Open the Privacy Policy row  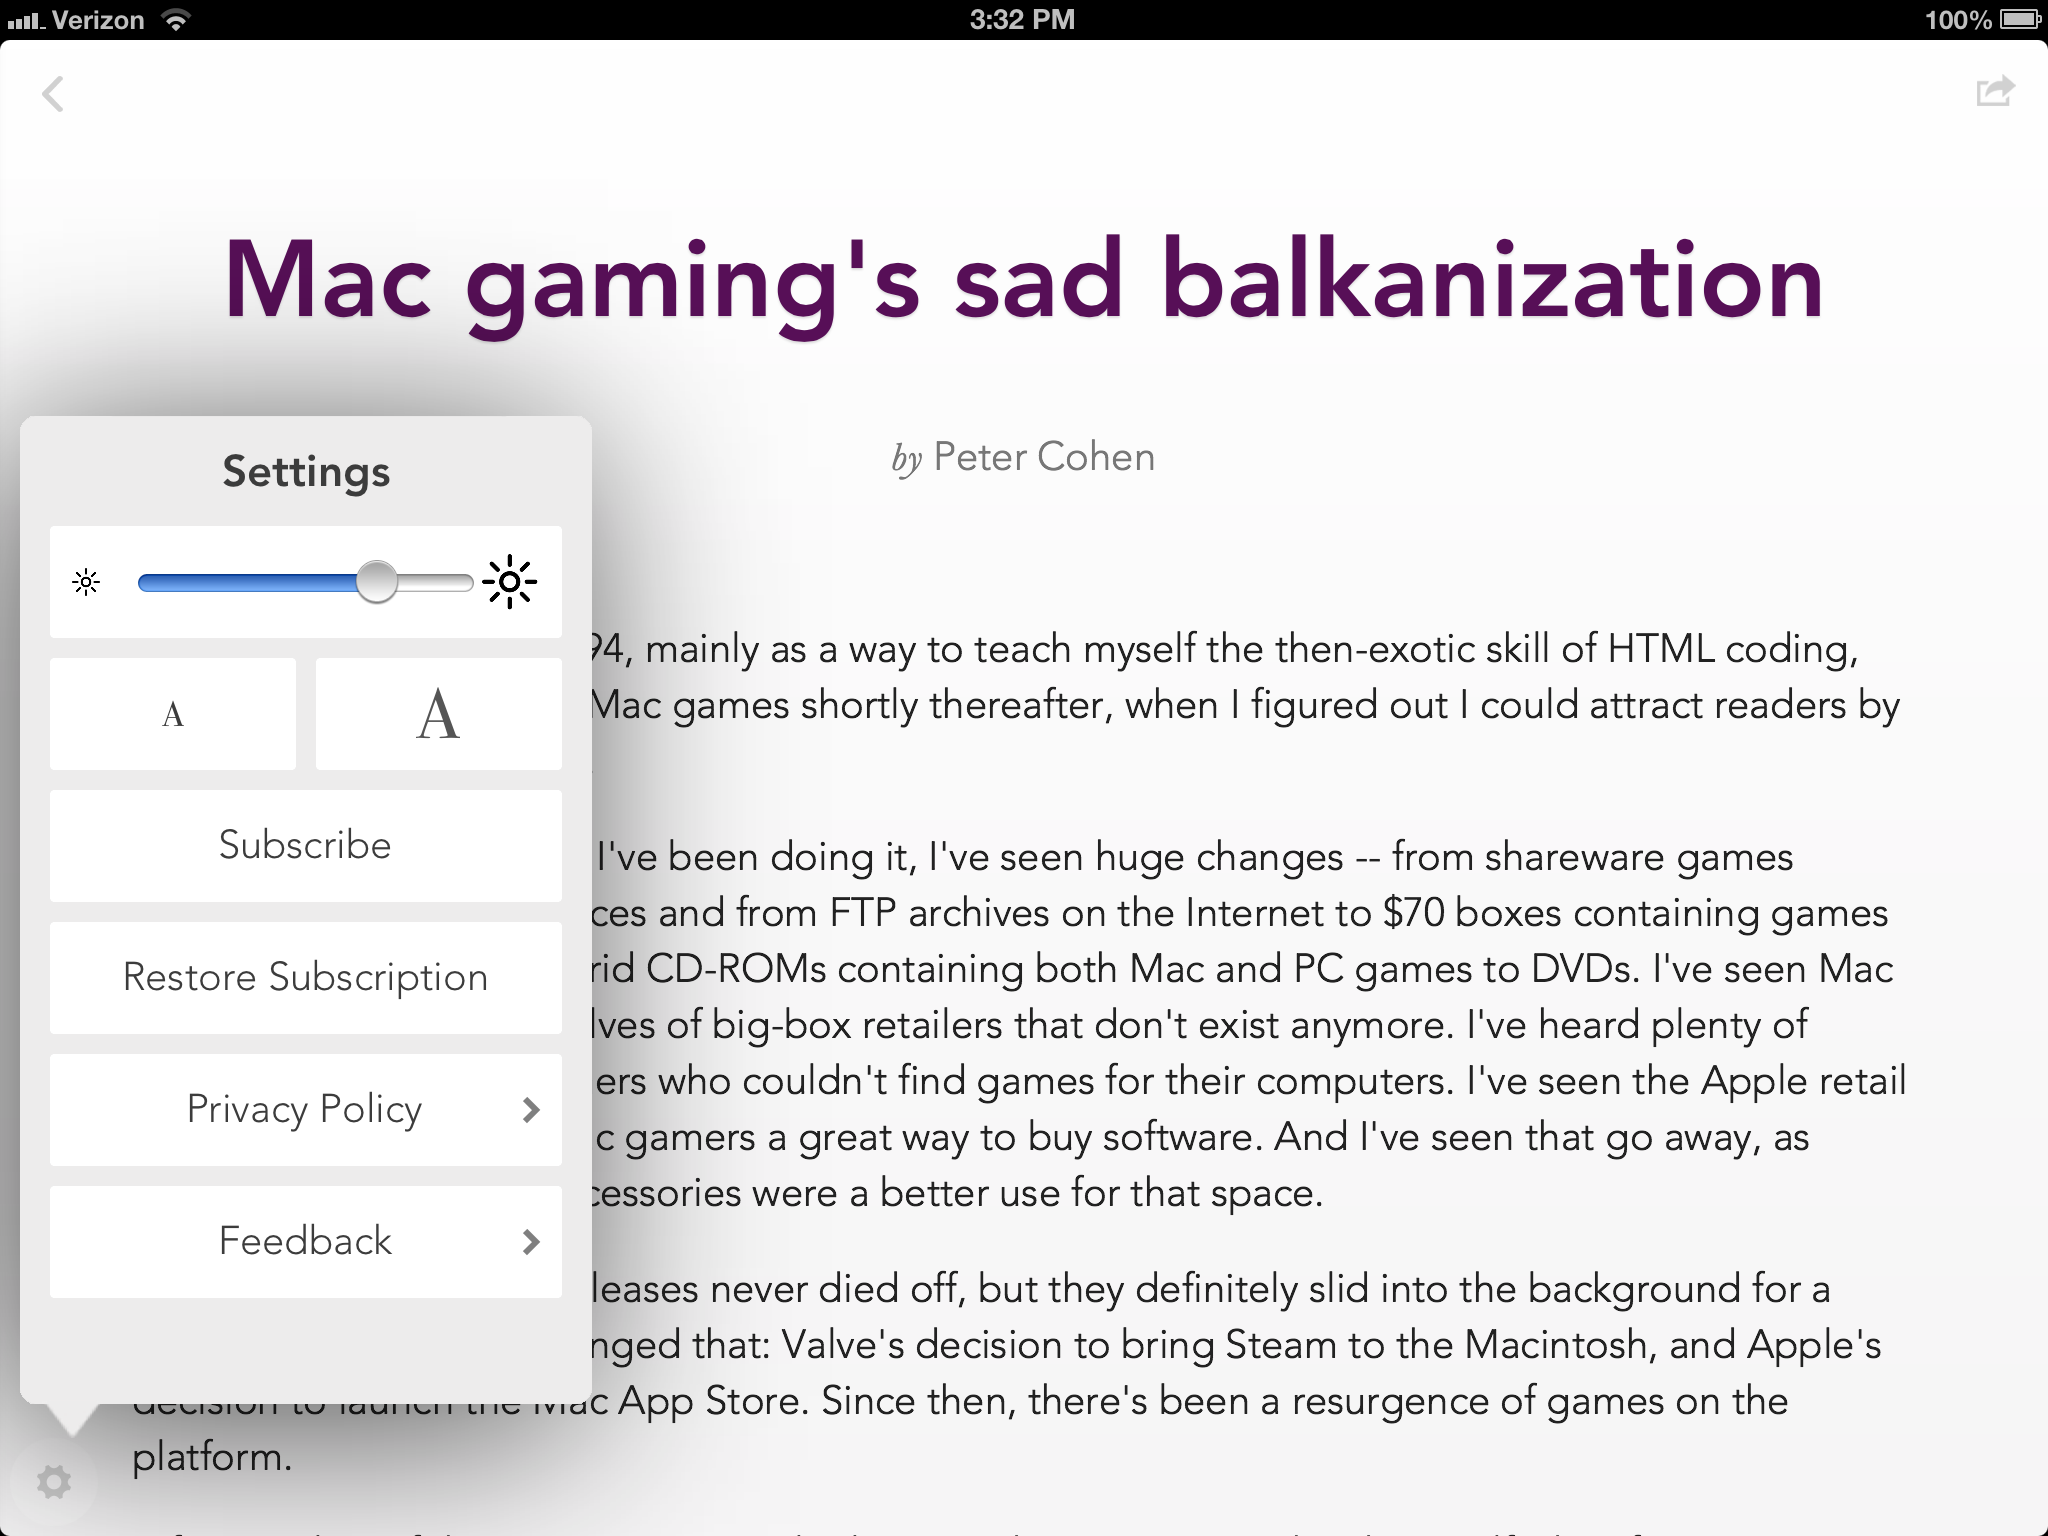[306, 1110]
